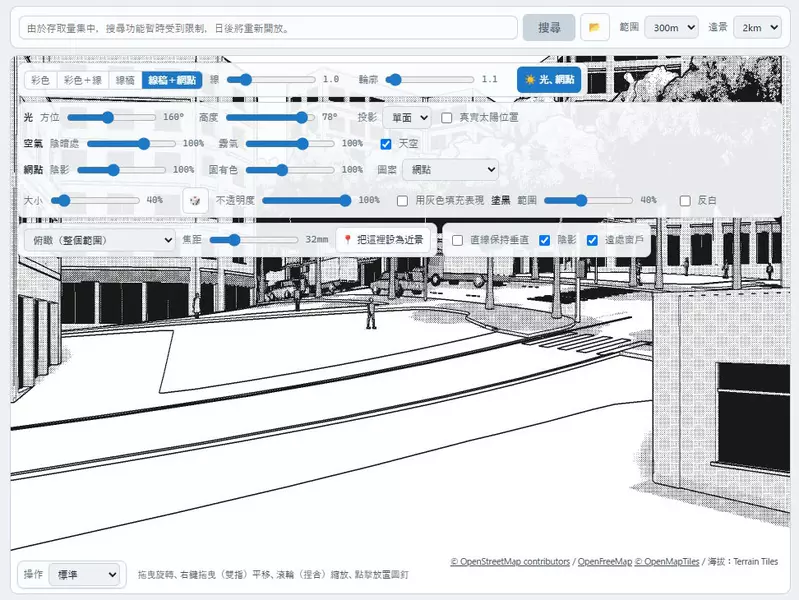Enable 用灰色填充表現 checkbox
Viewport: 799px width, 600px height.
point(402,200)
